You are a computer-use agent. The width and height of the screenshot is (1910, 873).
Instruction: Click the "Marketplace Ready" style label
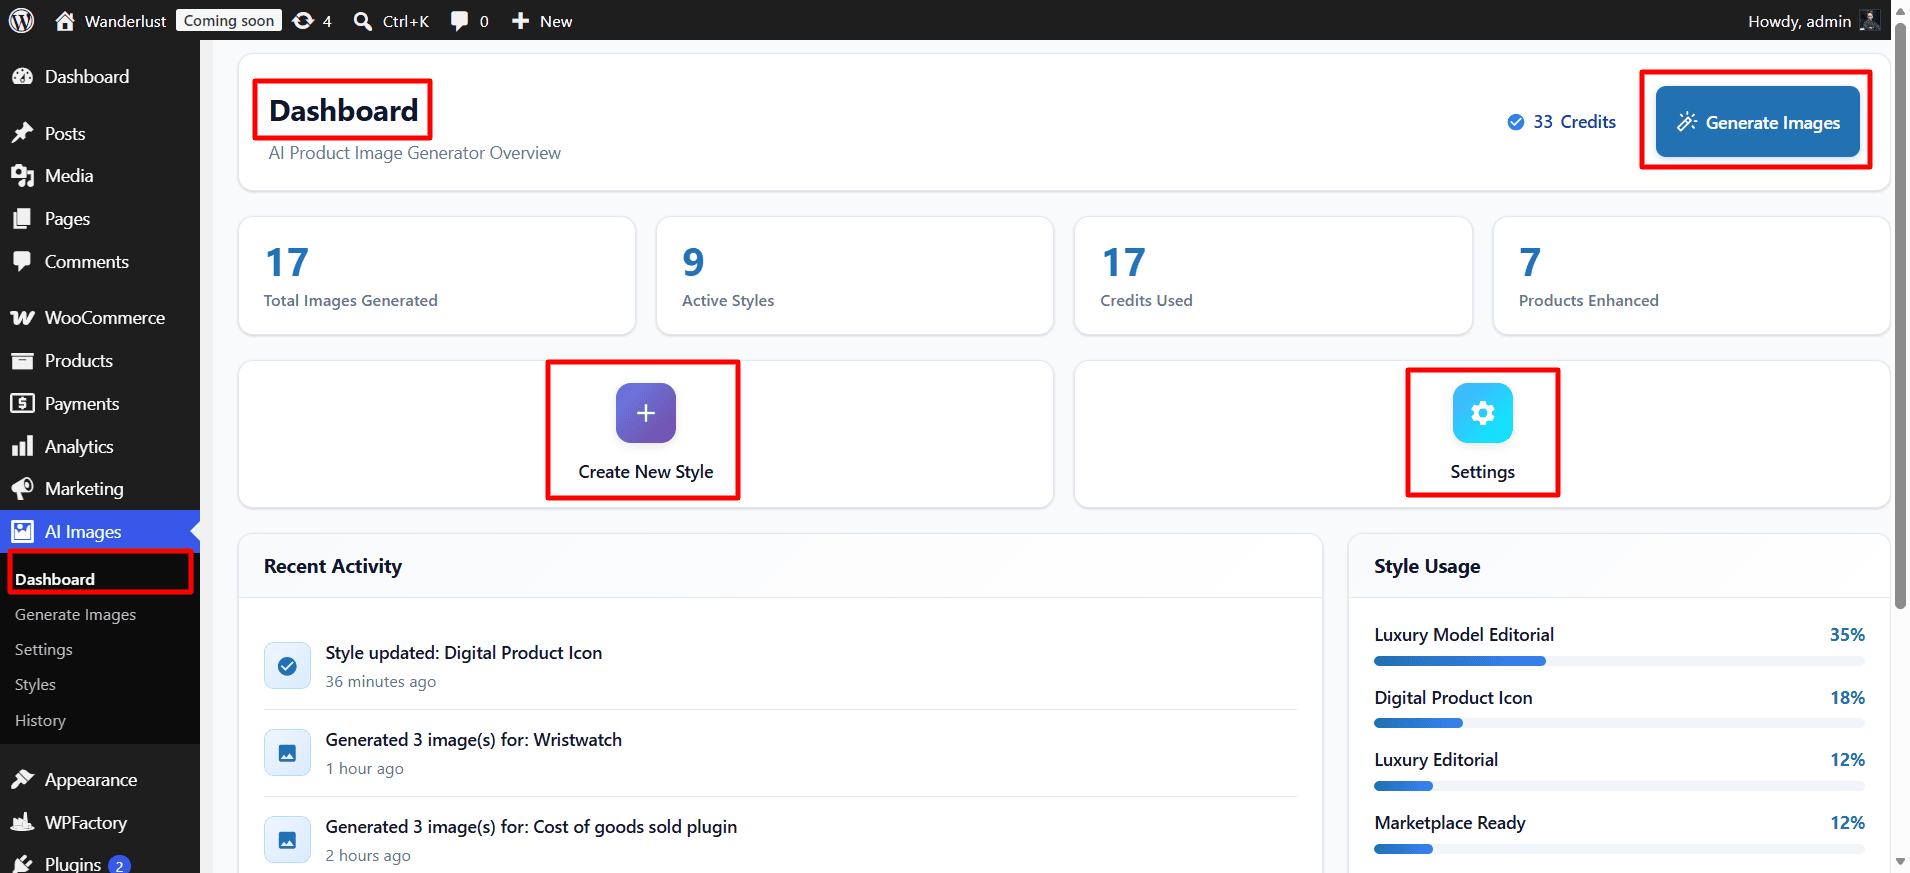click(x=1450, y=823)
